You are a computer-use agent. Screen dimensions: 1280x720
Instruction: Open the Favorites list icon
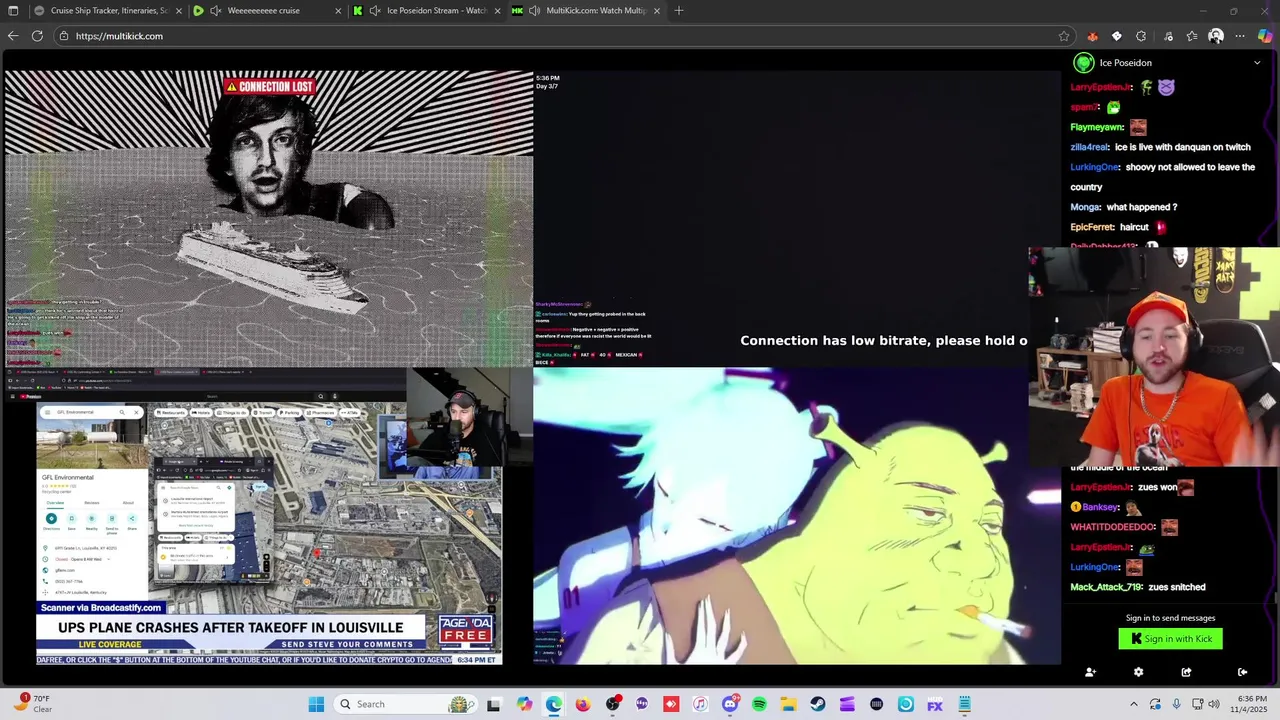click(x=1192, y=36)
